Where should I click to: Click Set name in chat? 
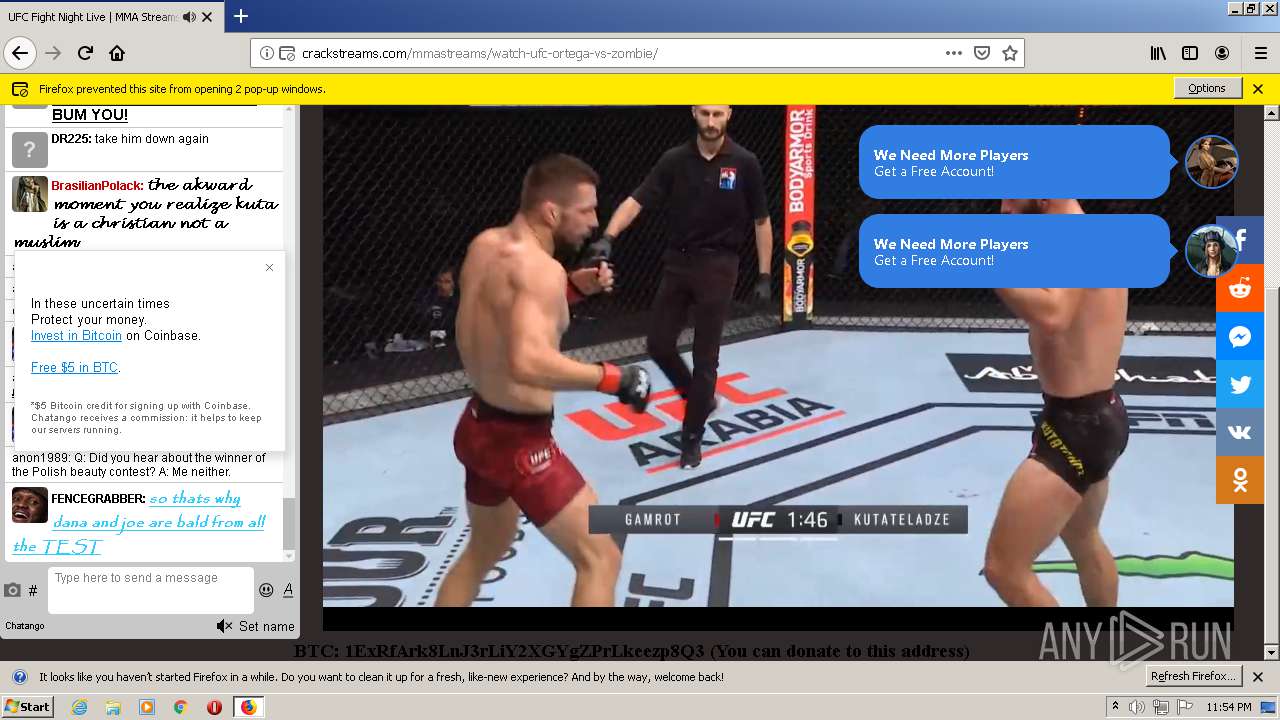(266, 626)
